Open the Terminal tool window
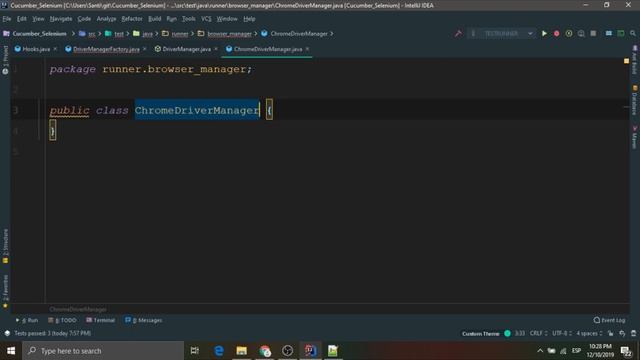Image resolution: width=640 pixels, height=360 pixels. [x=100, y=320]
